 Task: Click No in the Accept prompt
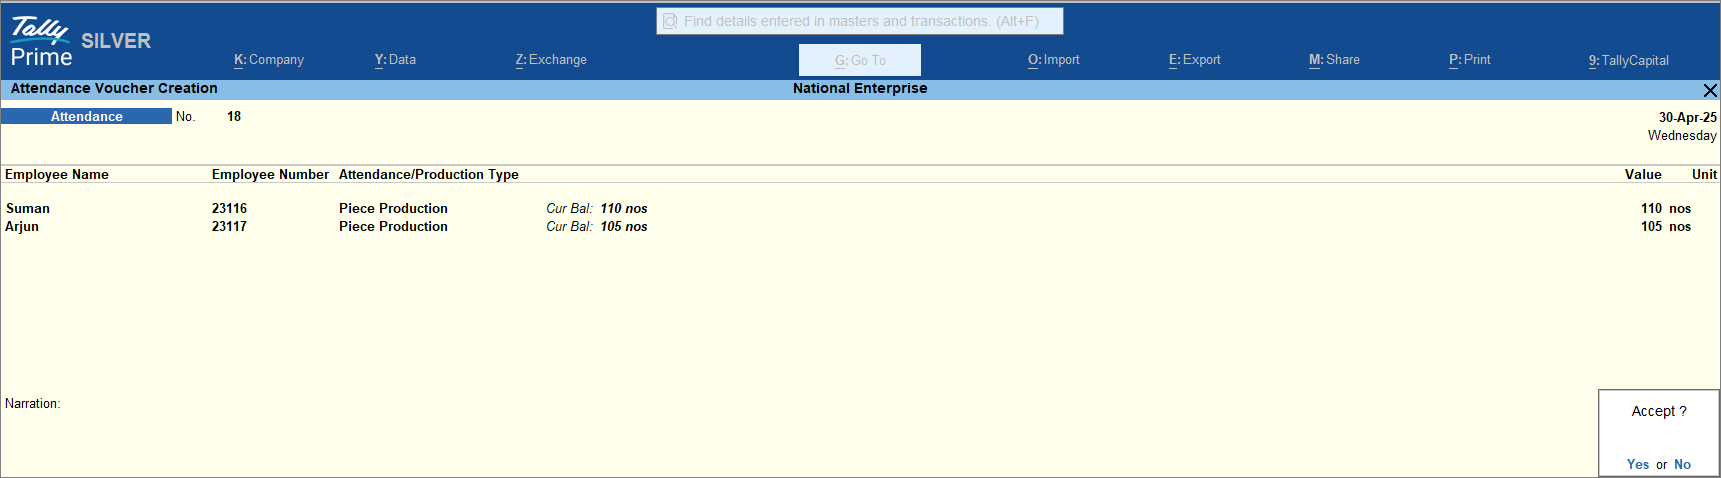click(x=1682, y=464)
